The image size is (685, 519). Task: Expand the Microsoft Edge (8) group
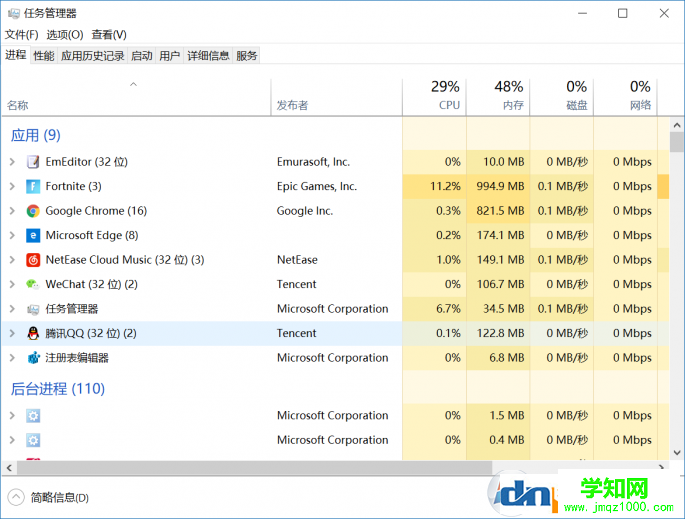click(12, 235)
